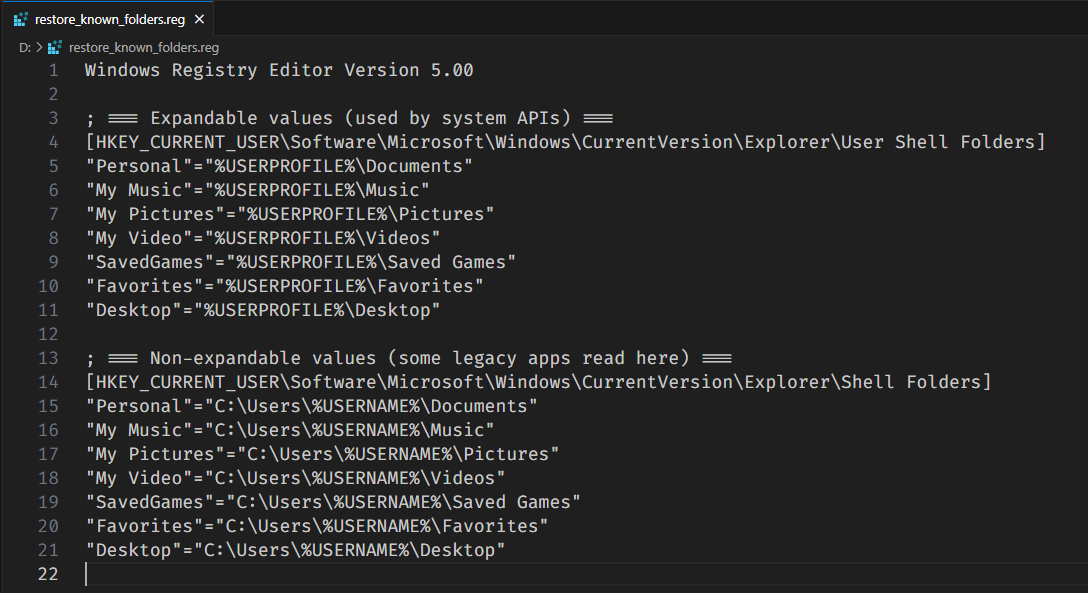Click the "SavedGames" %USERPROFILE%\Saved Games entry
Viewport: 1088px width, 593px height.
tap(300, 262)
